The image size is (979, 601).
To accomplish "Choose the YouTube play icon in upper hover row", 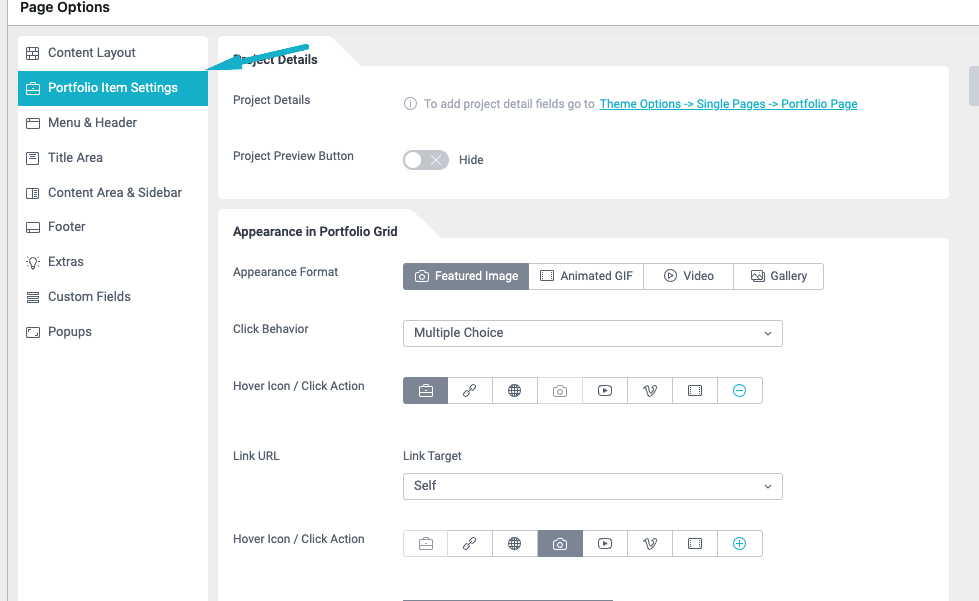I will [605, 391].
